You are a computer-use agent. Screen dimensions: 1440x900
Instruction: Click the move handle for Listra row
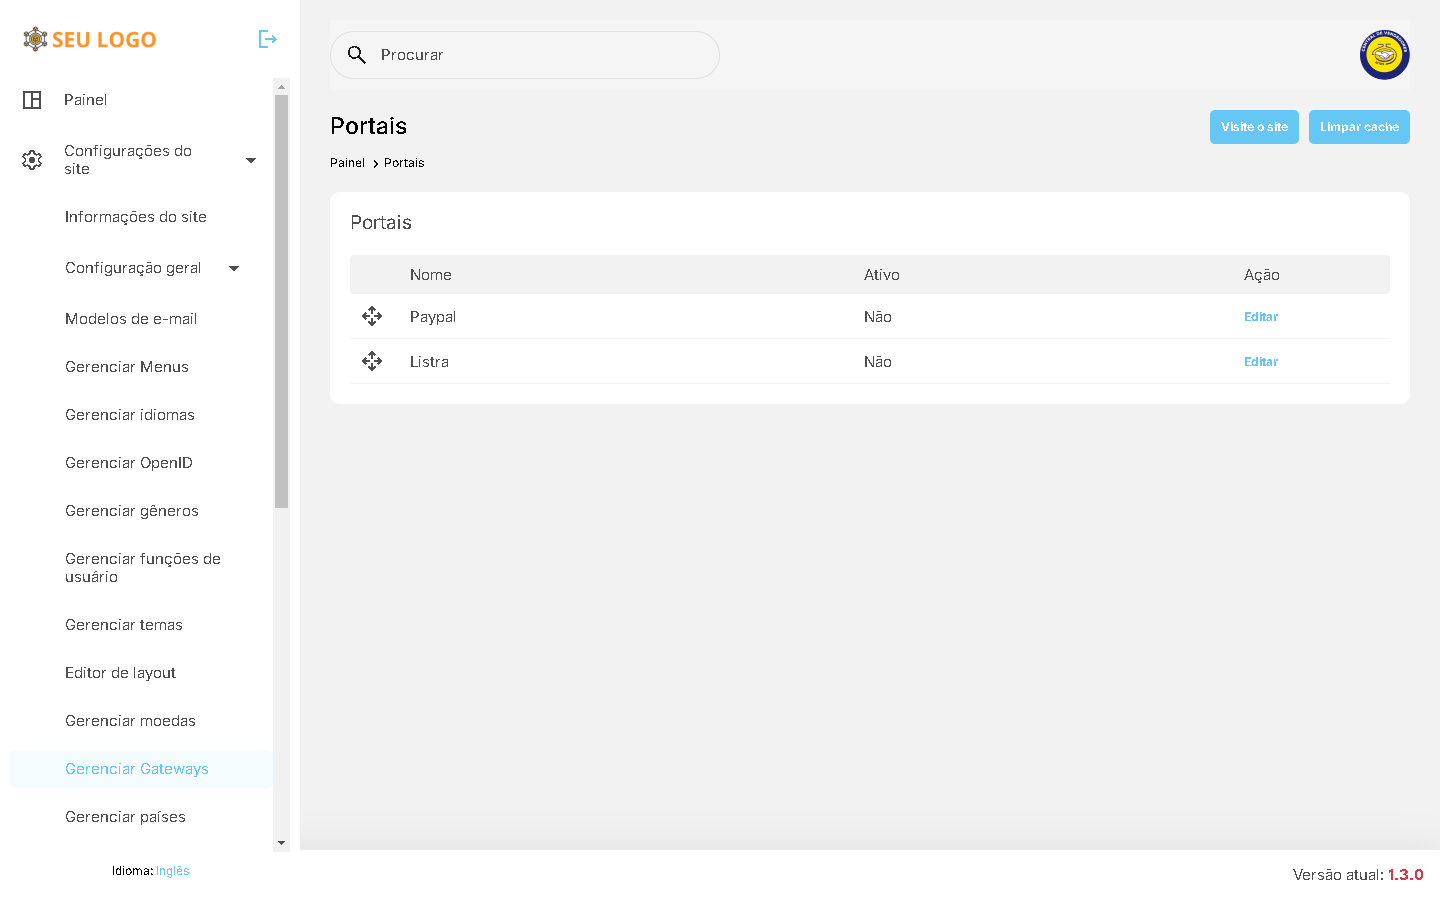tap(372, 362)
